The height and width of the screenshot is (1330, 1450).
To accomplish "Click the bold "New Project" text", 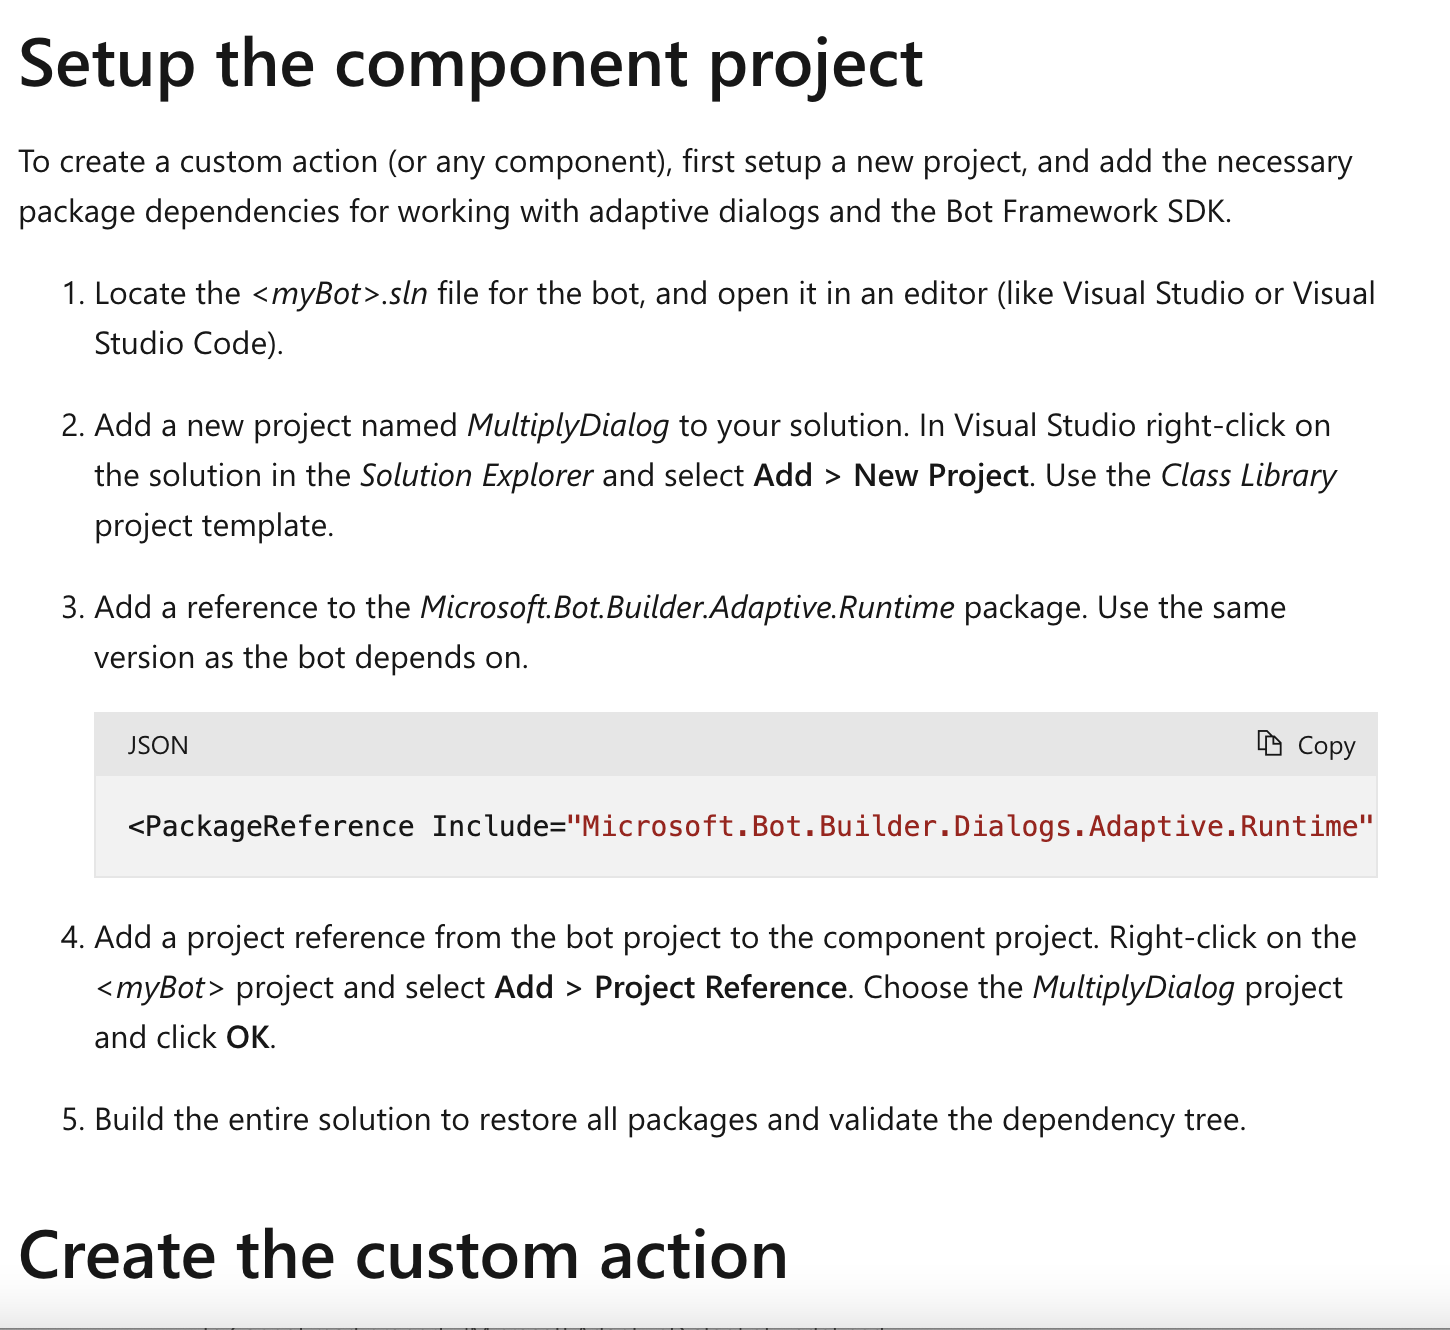I will (x=940, y=476).
